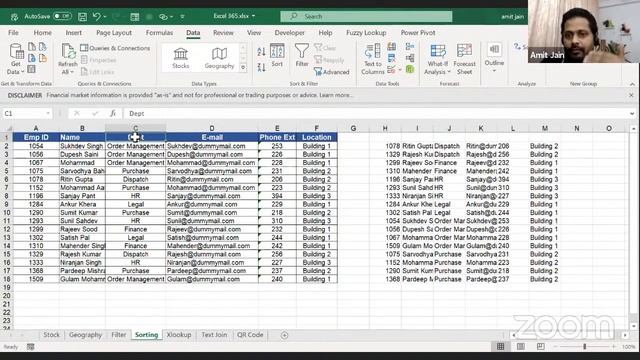This screenshot has height=360, width=640.
Task: Switch to Page Layout view icon
Action: click(520, 347)
